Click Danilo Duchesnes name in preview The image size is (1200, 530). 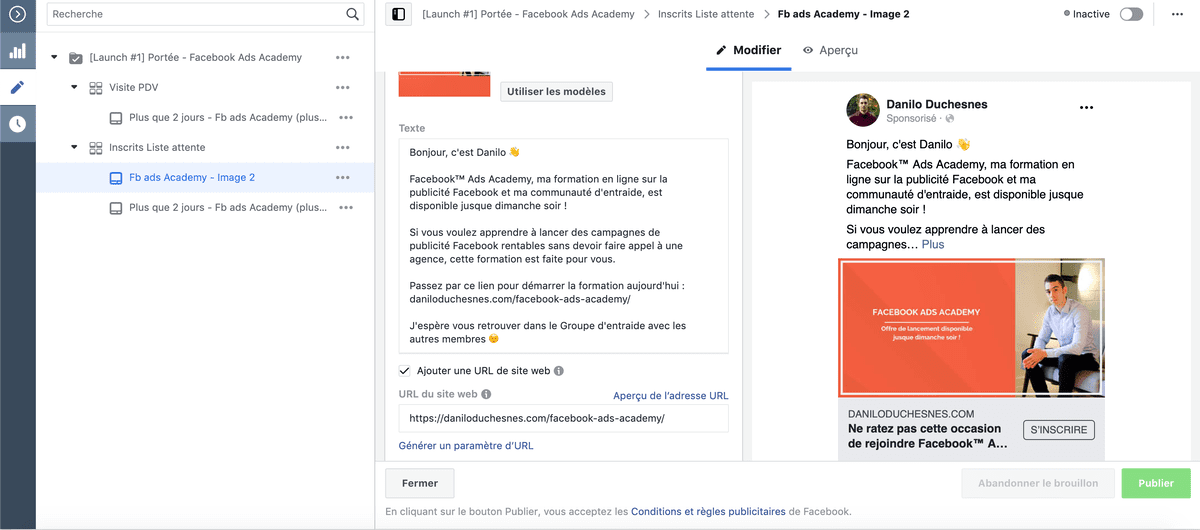937,103
